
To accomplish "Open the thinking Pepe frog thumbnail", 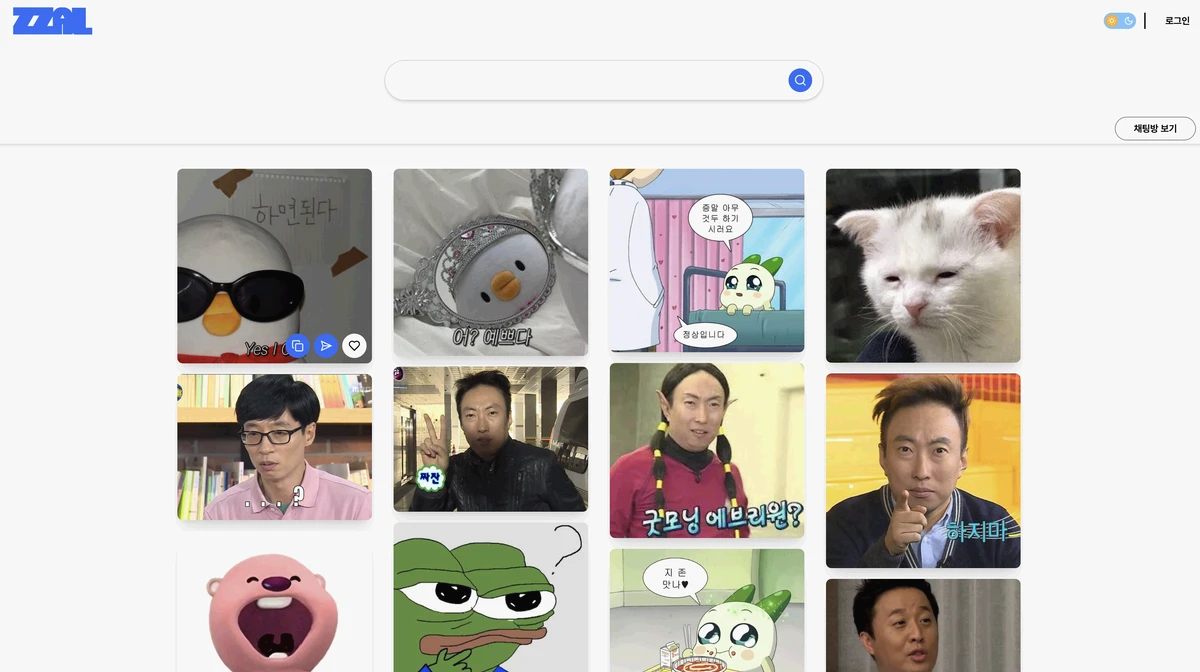I will point(491,597).
